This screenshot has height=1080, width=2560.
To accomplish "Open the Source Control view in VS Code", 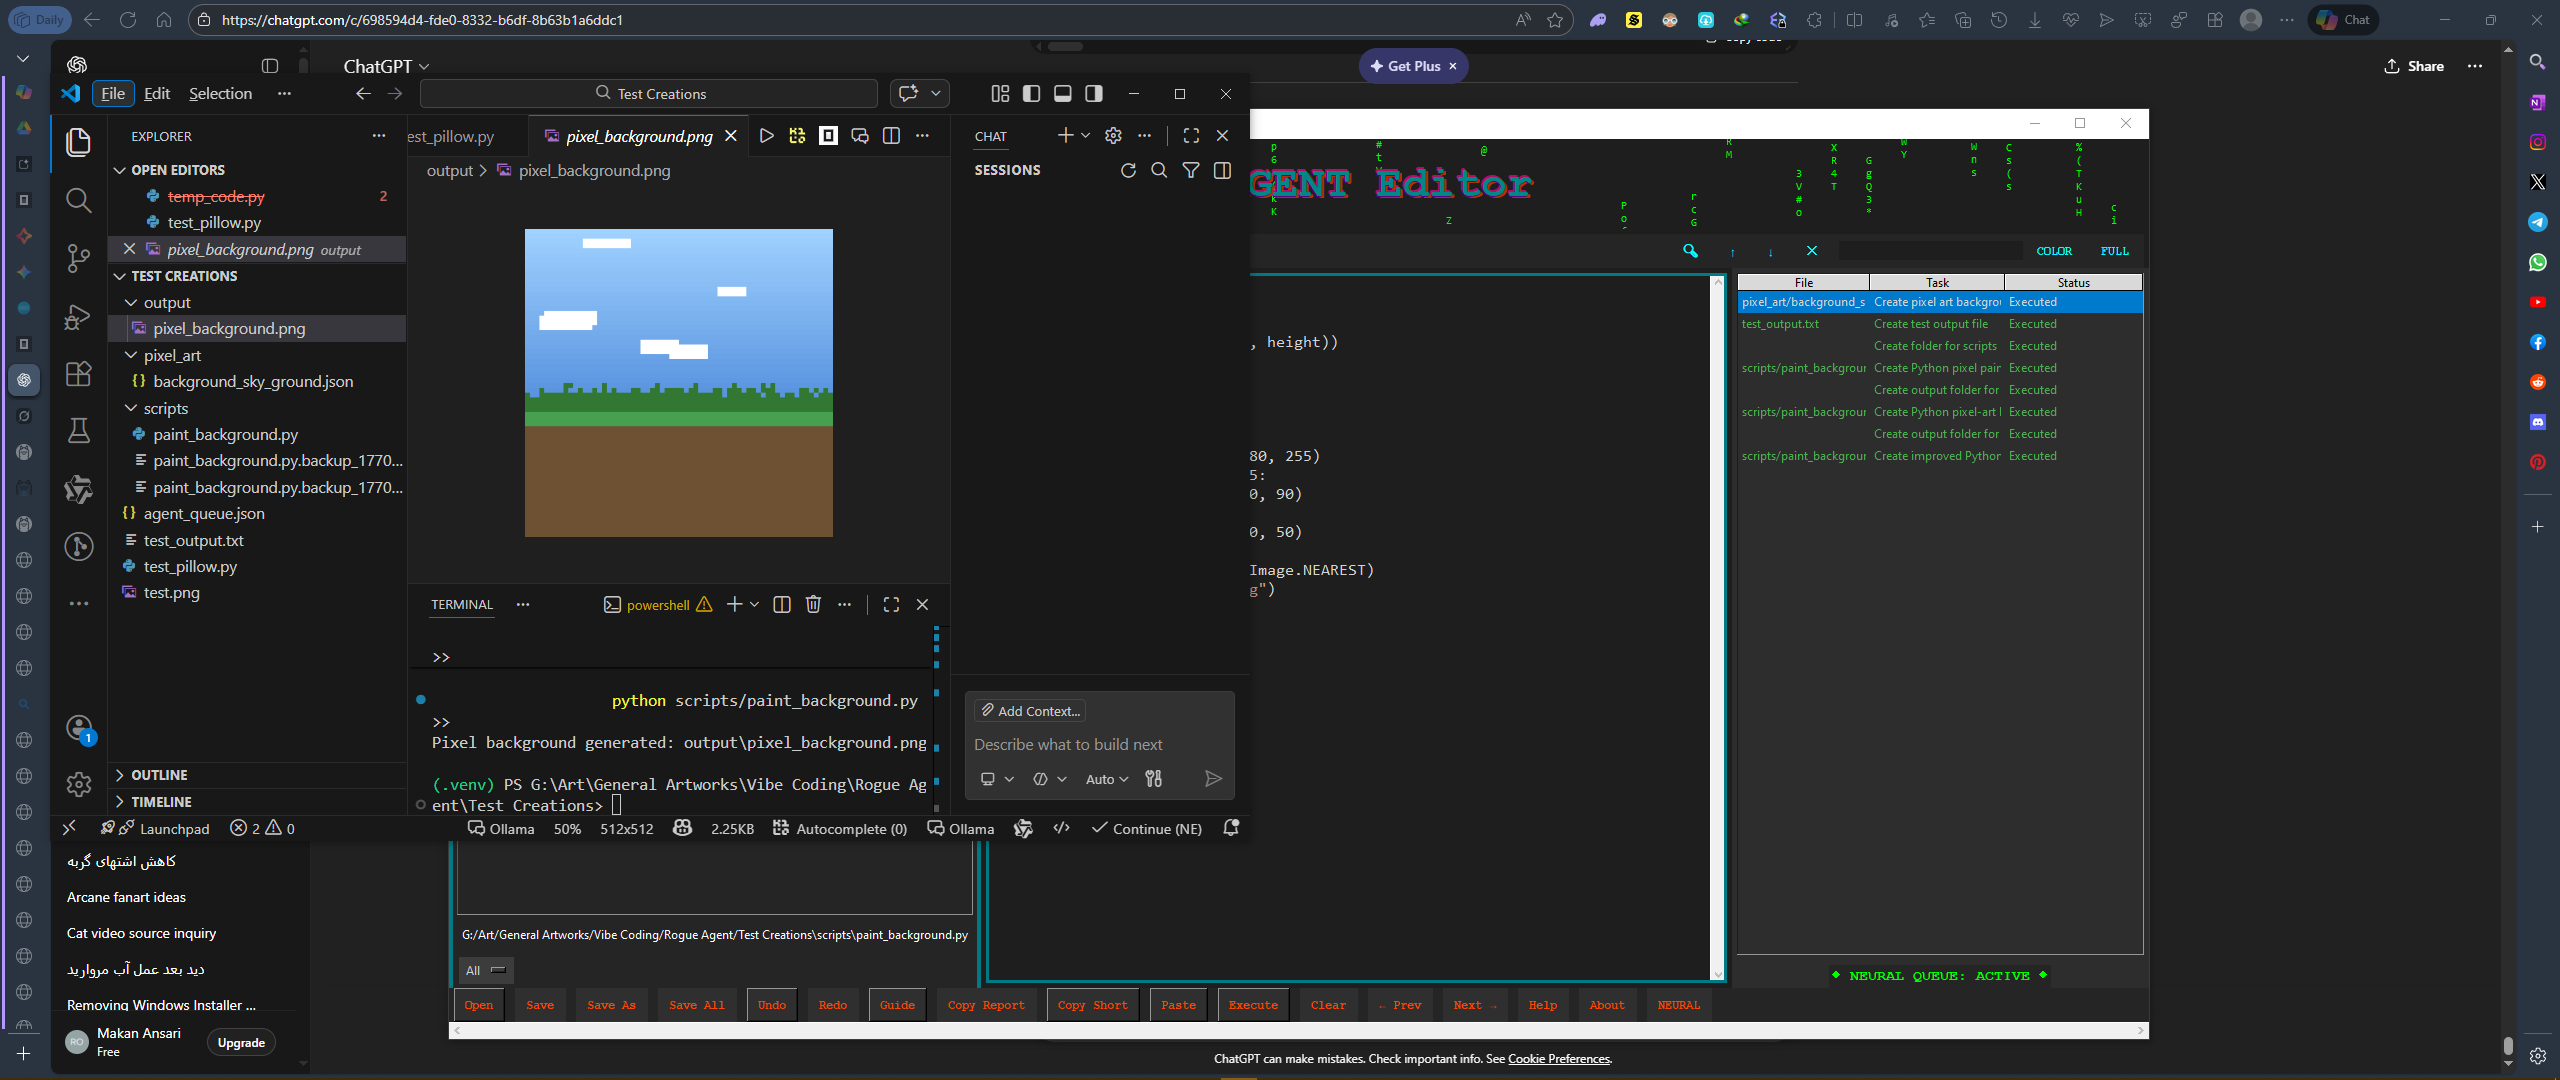I will pyautogui.click(x=78, y=258).
